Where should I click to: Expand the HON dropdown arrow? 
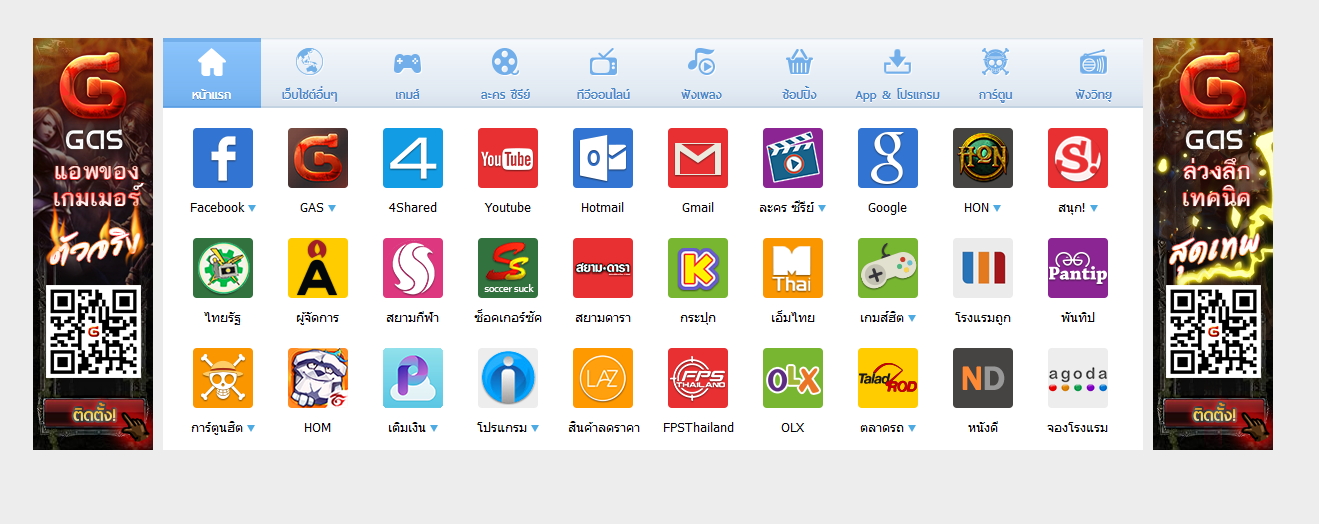coord(997,208)
